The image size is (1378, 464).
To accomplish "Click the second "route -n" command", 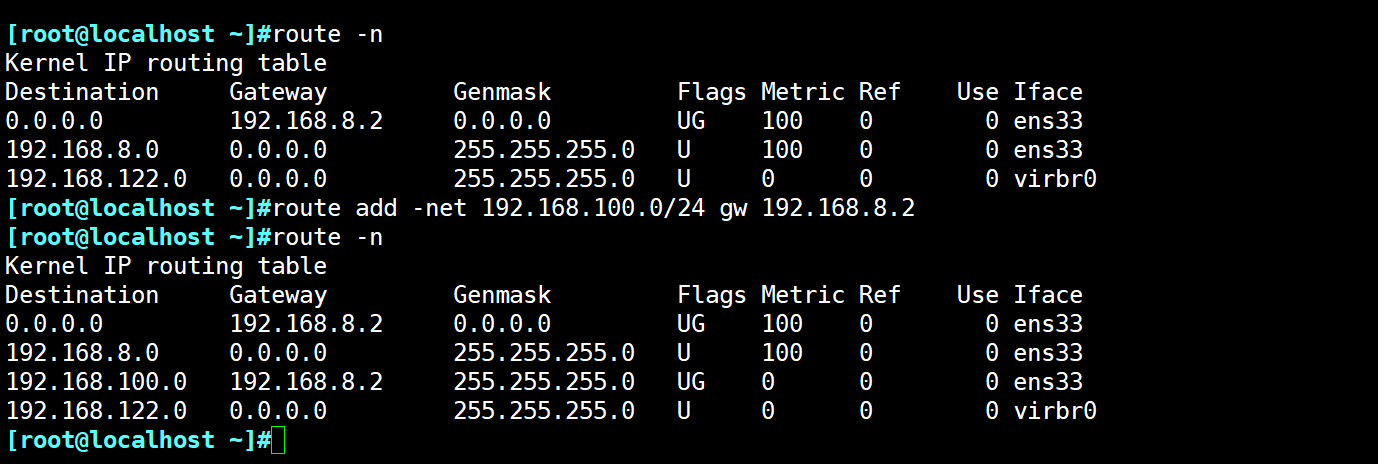I will pos(327,237).
